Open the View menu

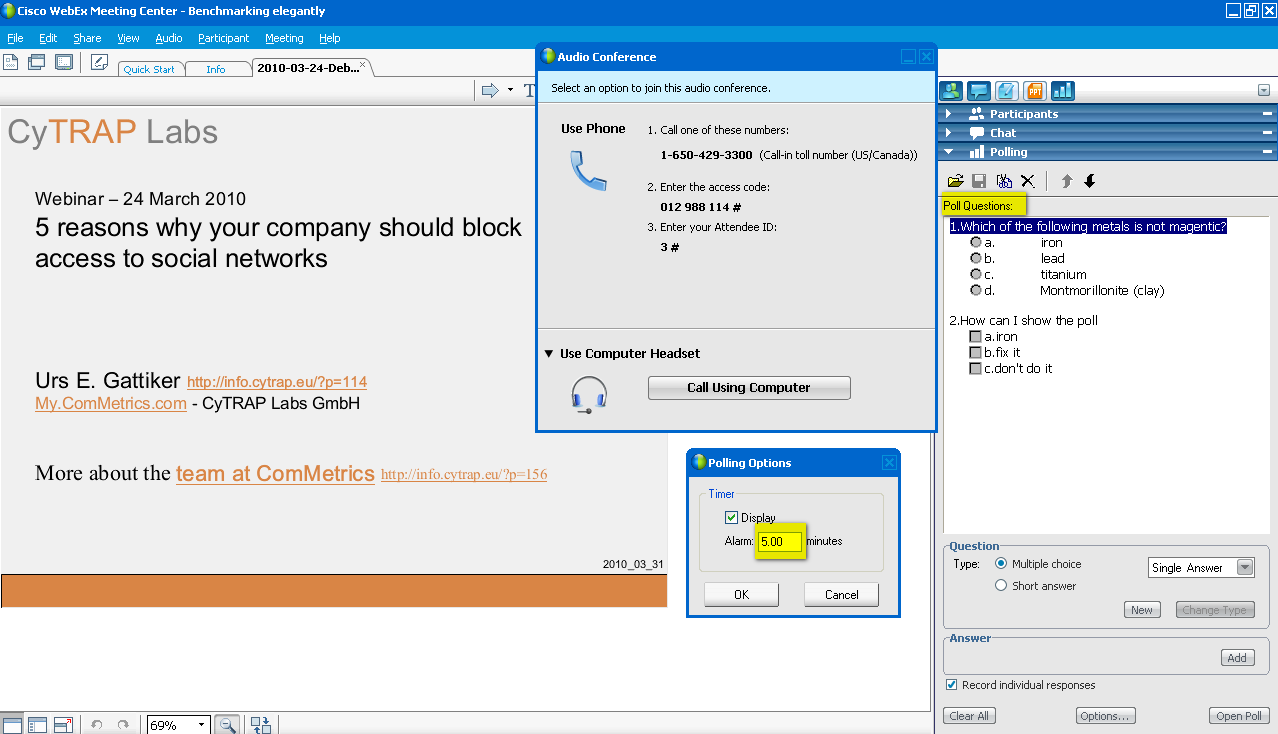tap(128, 38)
